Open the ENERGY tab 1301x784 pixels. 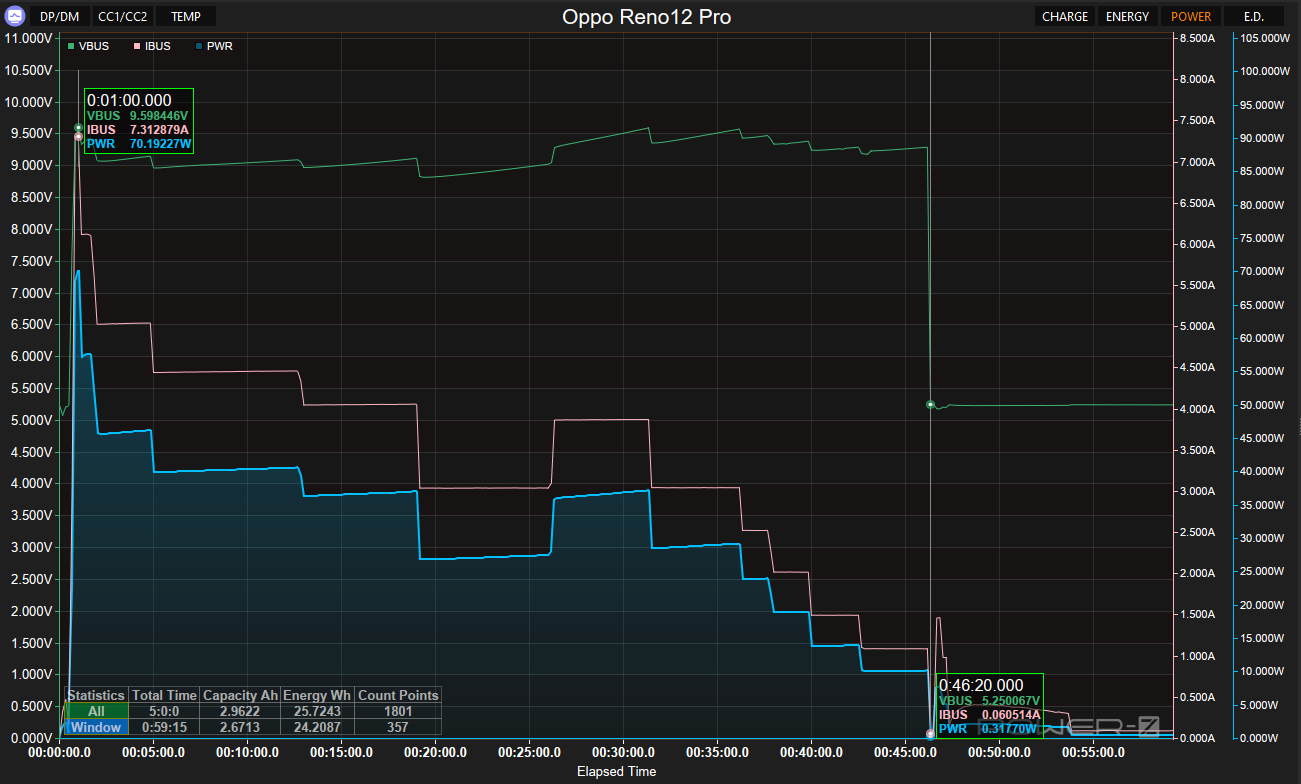tap(1127, 17)
